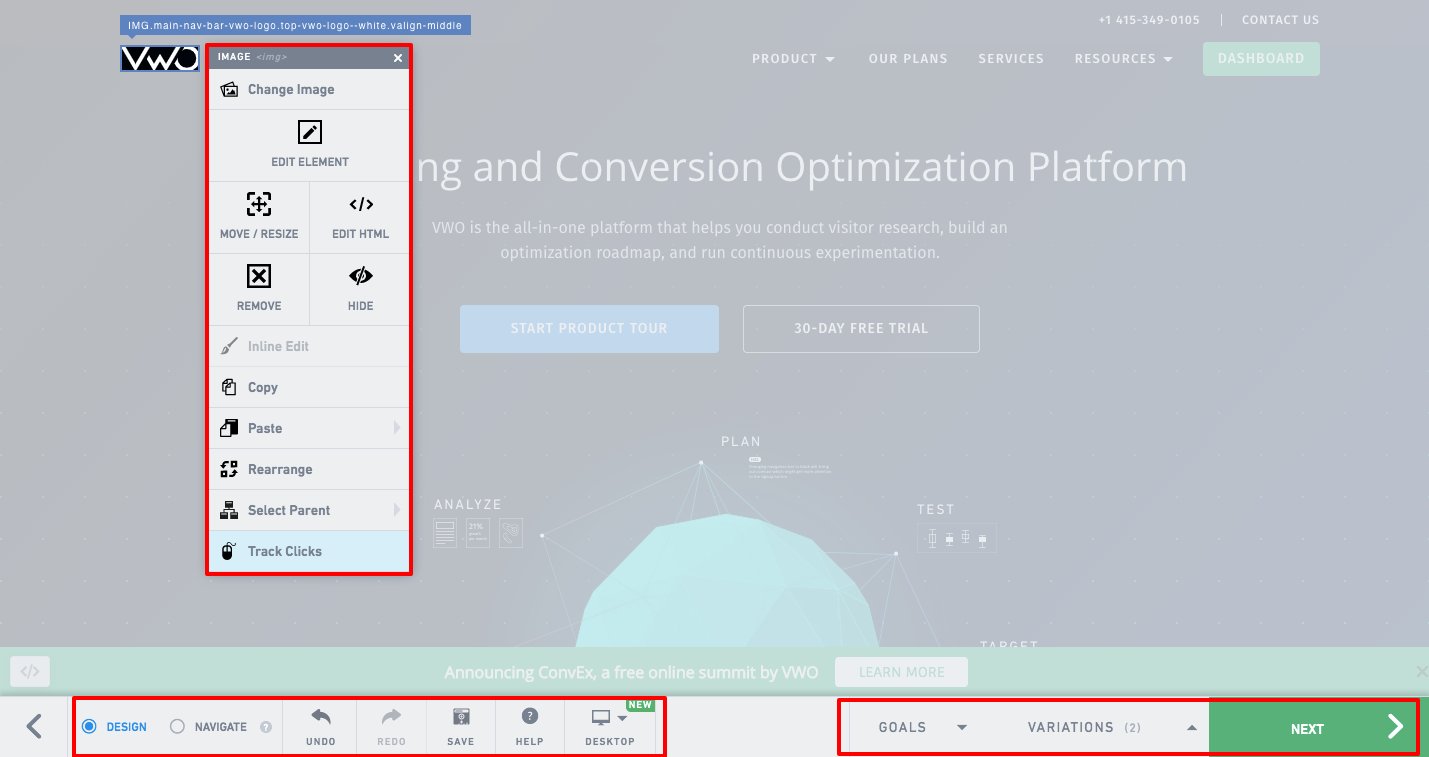Undo the last change

click(x=321, y=727)
